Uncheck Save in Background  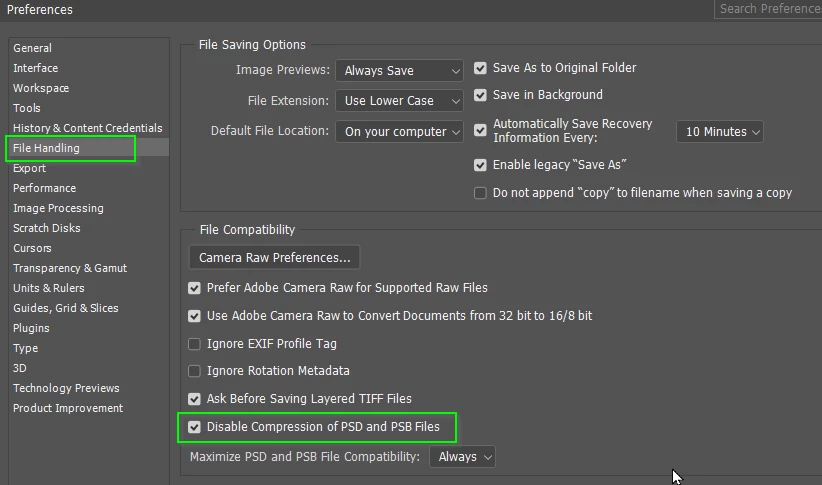point(480,95)
